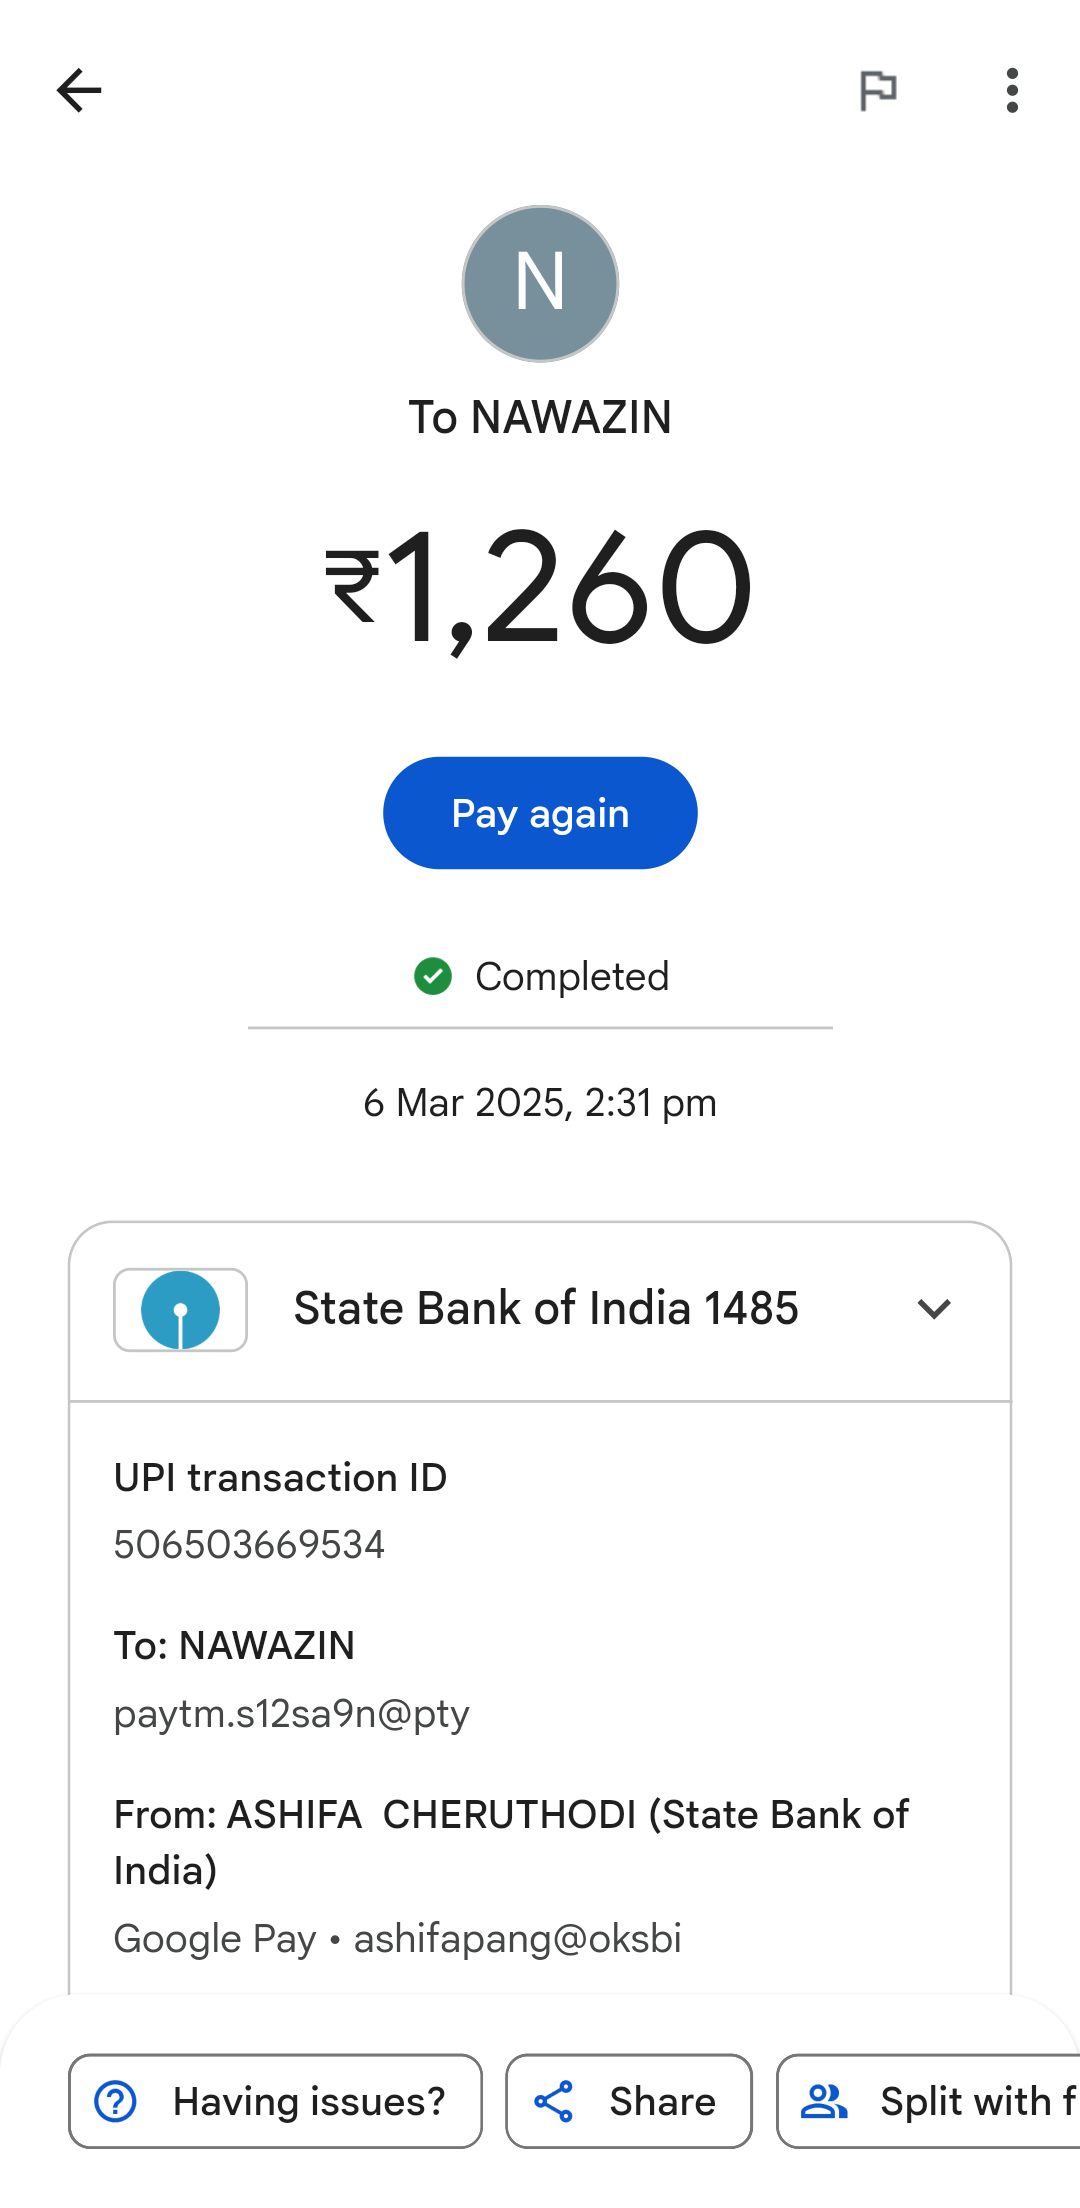Expand the State Bank of India details chevron
Screen dimensions: 1080x2208
(934, 1309)
